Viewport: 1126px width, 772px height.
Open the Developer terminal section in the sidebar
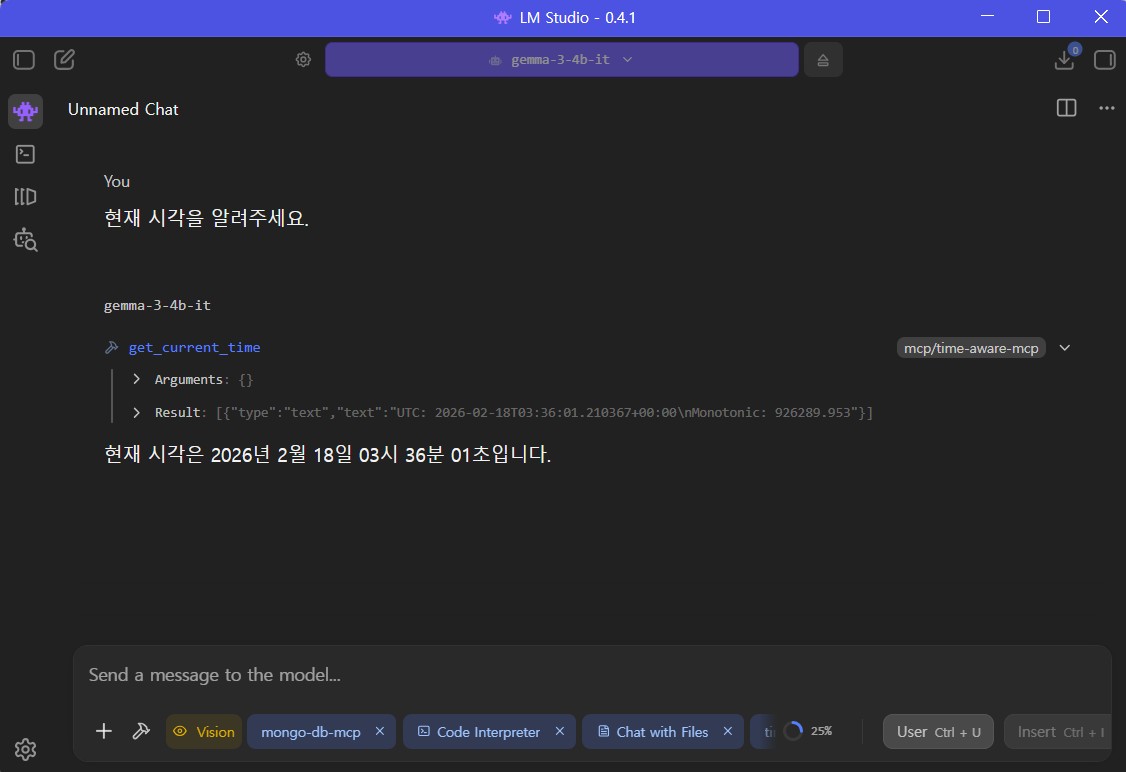25,154
